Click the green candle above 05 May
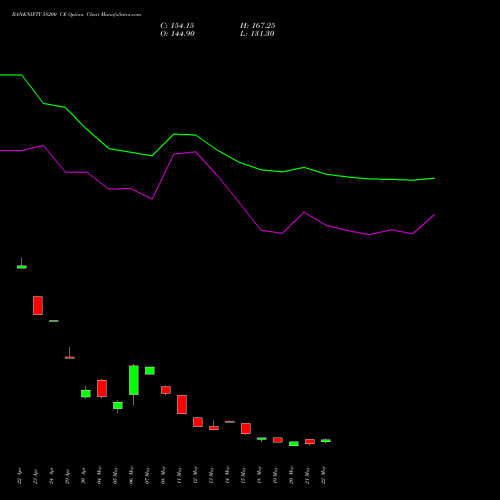Viewport: 500px width, 500px height. [x=118, y=405]
